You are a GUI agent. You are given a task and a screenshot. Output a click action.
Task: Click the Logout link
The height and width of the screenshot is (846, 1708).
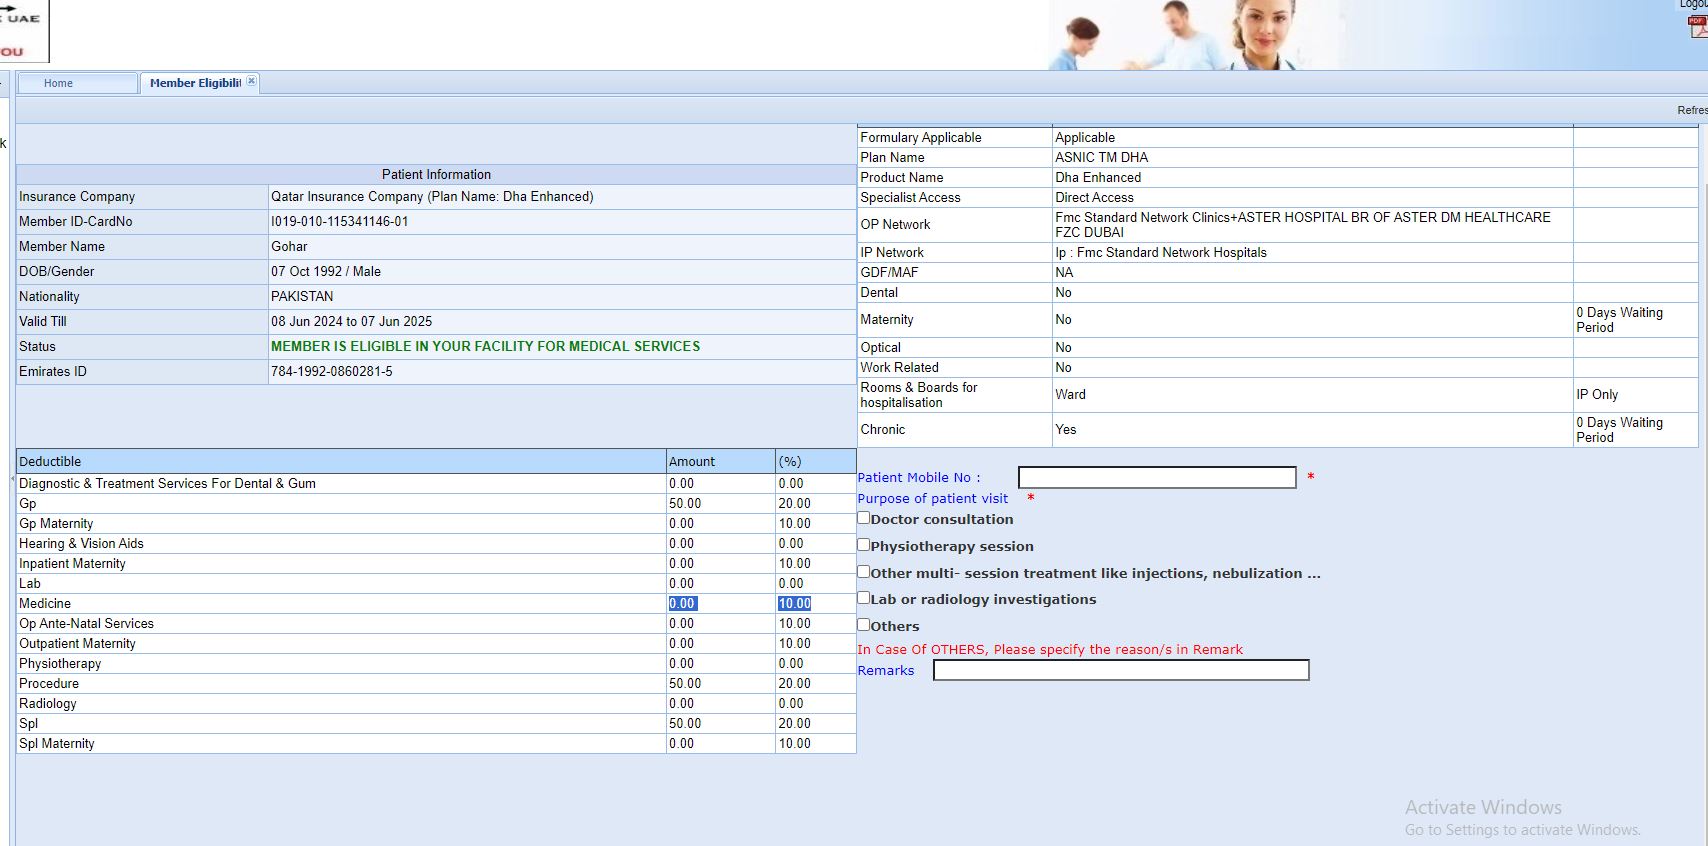click(1695, 5)
